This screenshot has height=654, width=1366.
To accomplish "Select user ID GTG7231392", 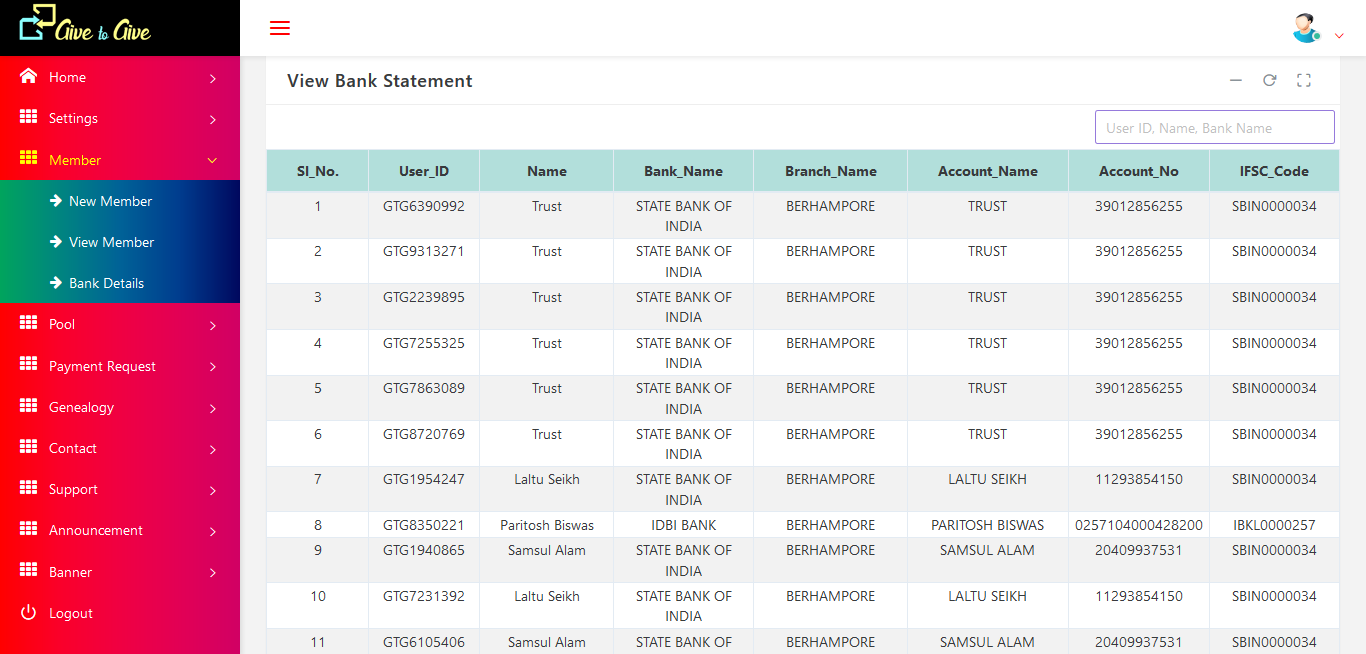I will click(424, 596).
